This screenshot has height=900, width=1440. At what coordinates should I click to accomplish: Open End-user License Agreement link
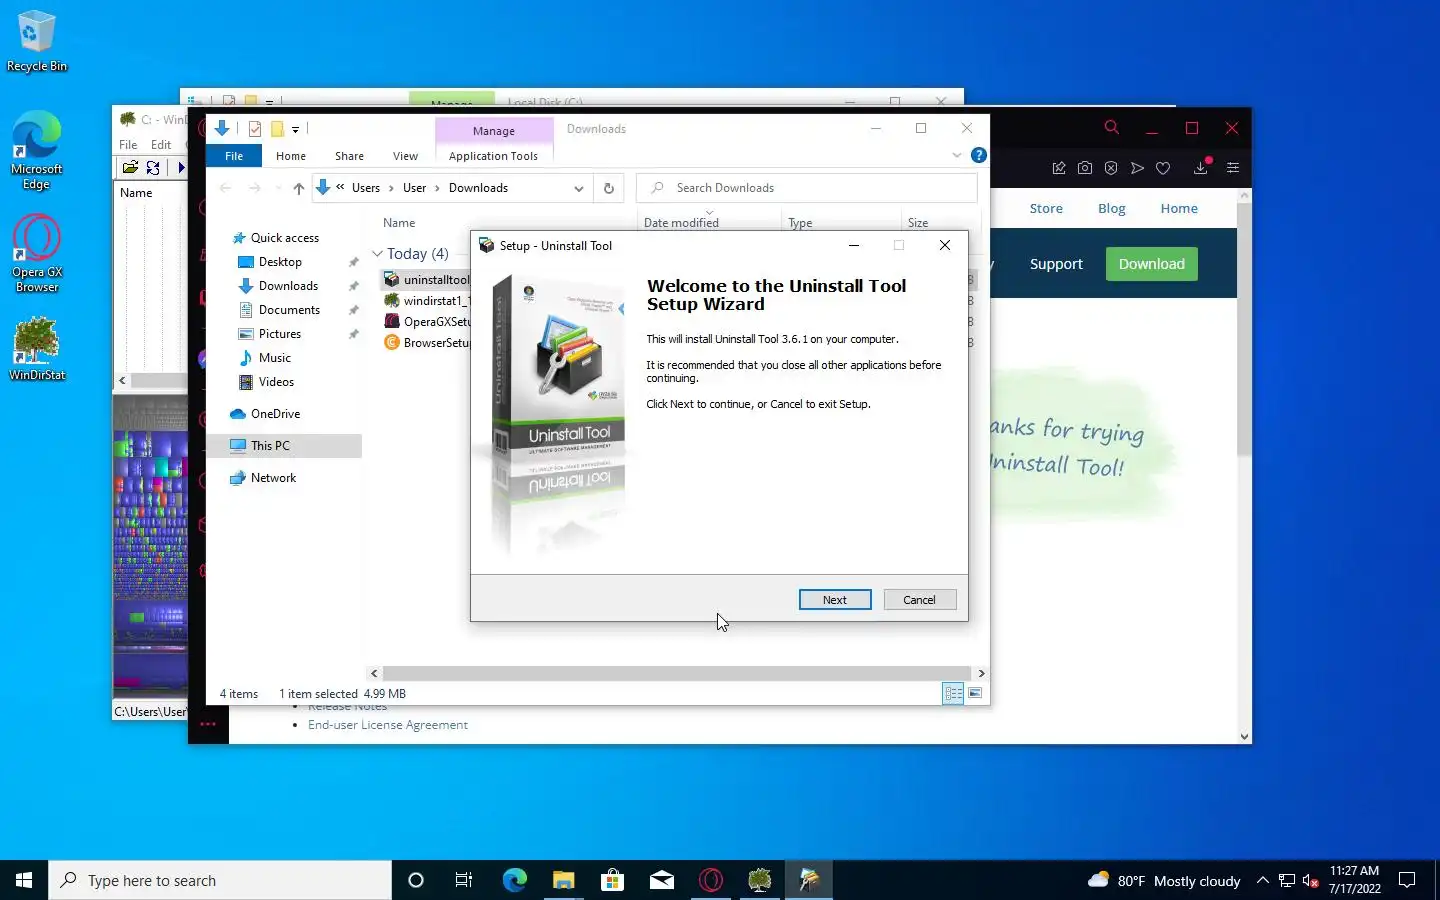(x=388, y=725)
